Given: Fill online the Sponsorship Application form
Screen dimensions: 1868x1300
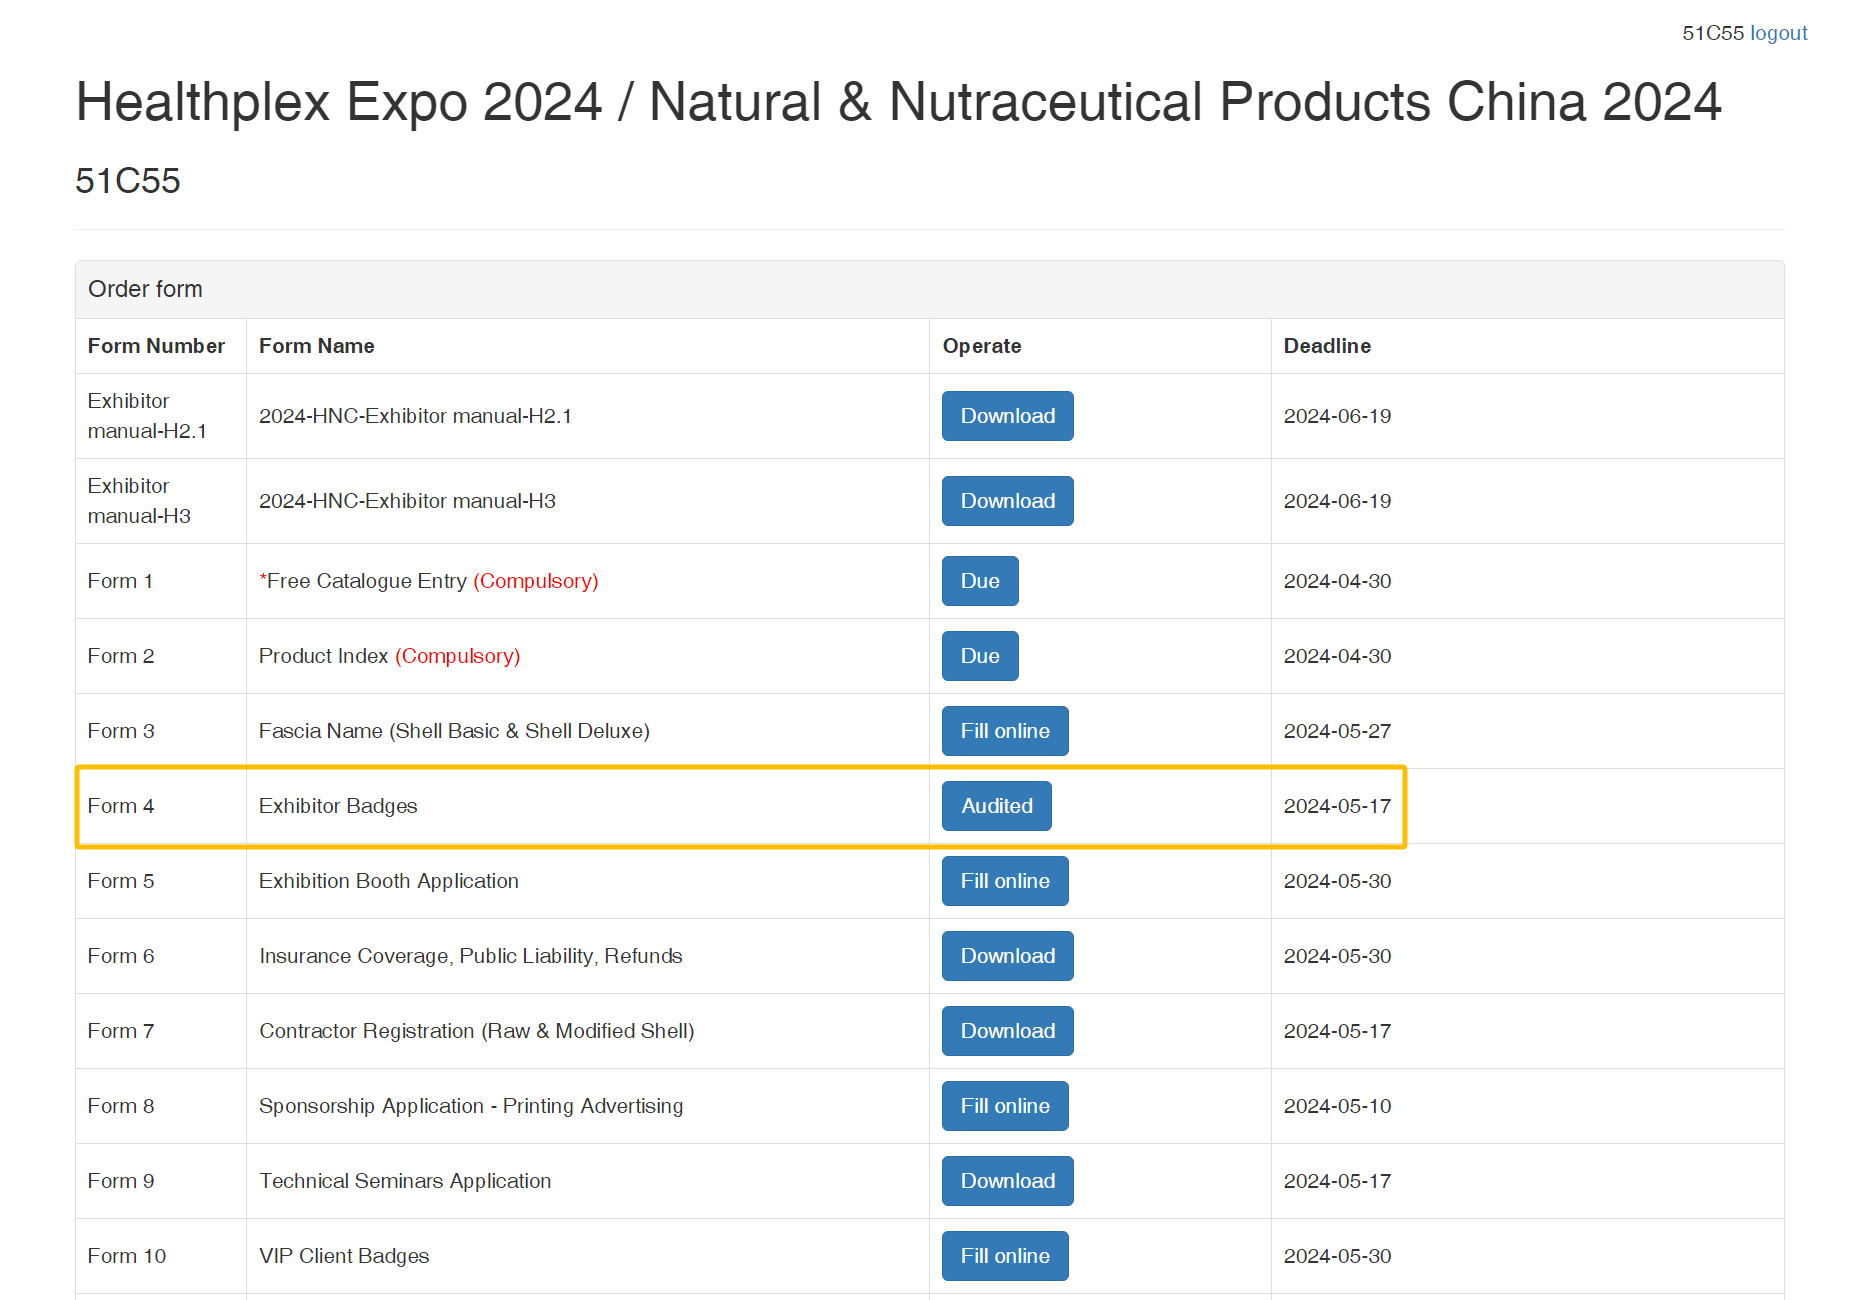Looking at the screenshot, I should tap(1005, 1106).
